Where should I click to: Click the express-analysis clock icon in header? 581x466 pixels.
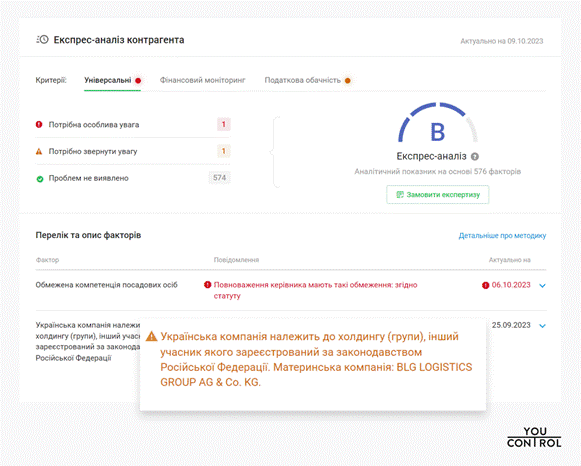(x=43, y=40)
